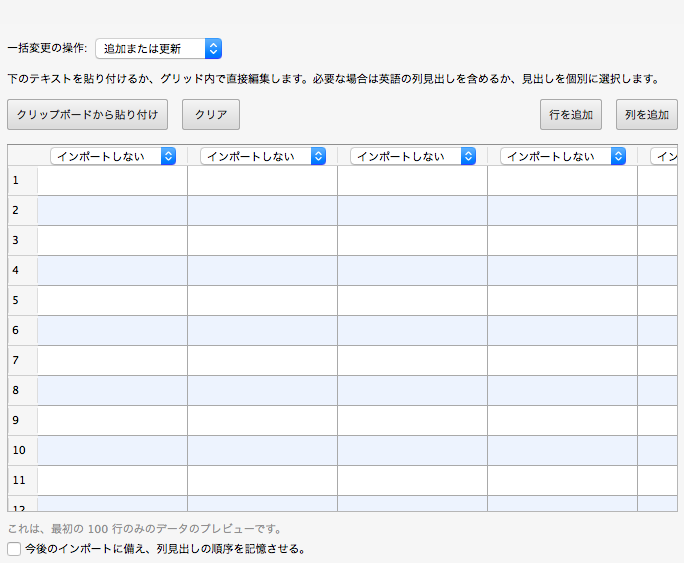Click fourth column cell in row 8

(563, 390)
